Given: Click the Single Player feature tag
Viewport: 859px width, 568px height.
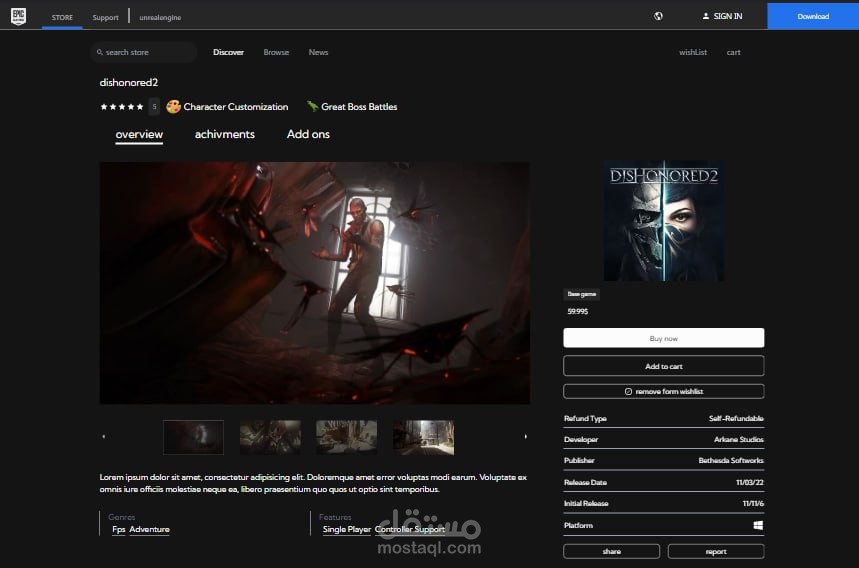Looking at the screenshot, I should coord(347,530).
